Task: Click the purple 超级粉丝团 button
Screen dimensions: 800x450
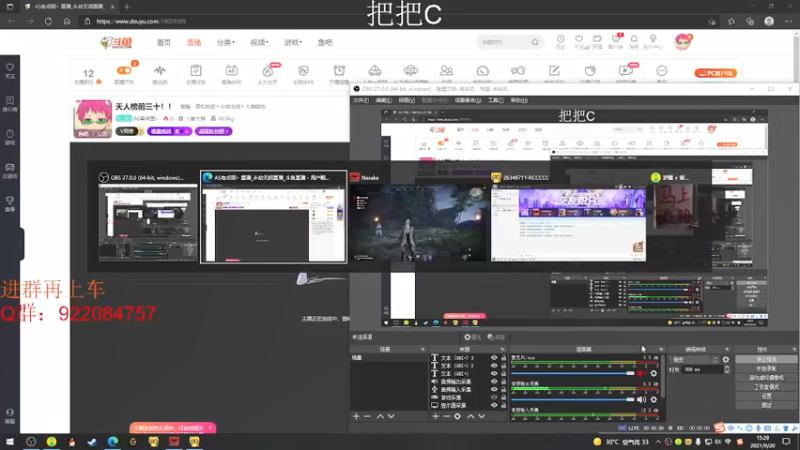Action: pyautogui.click(x=213, y=131)
